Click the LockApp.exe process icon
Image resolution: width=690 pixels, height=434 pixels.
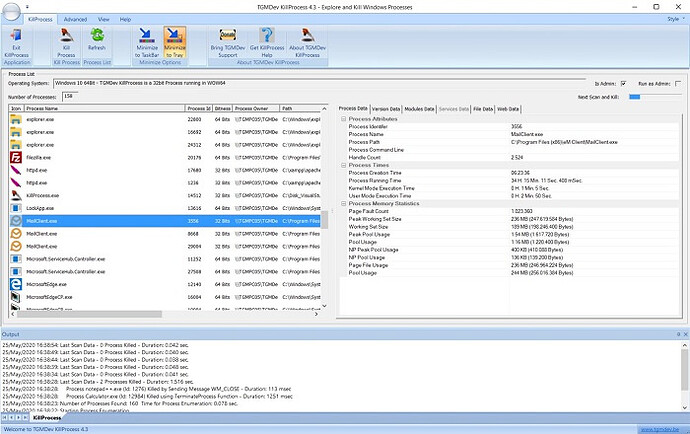click(x=16, y=208)
